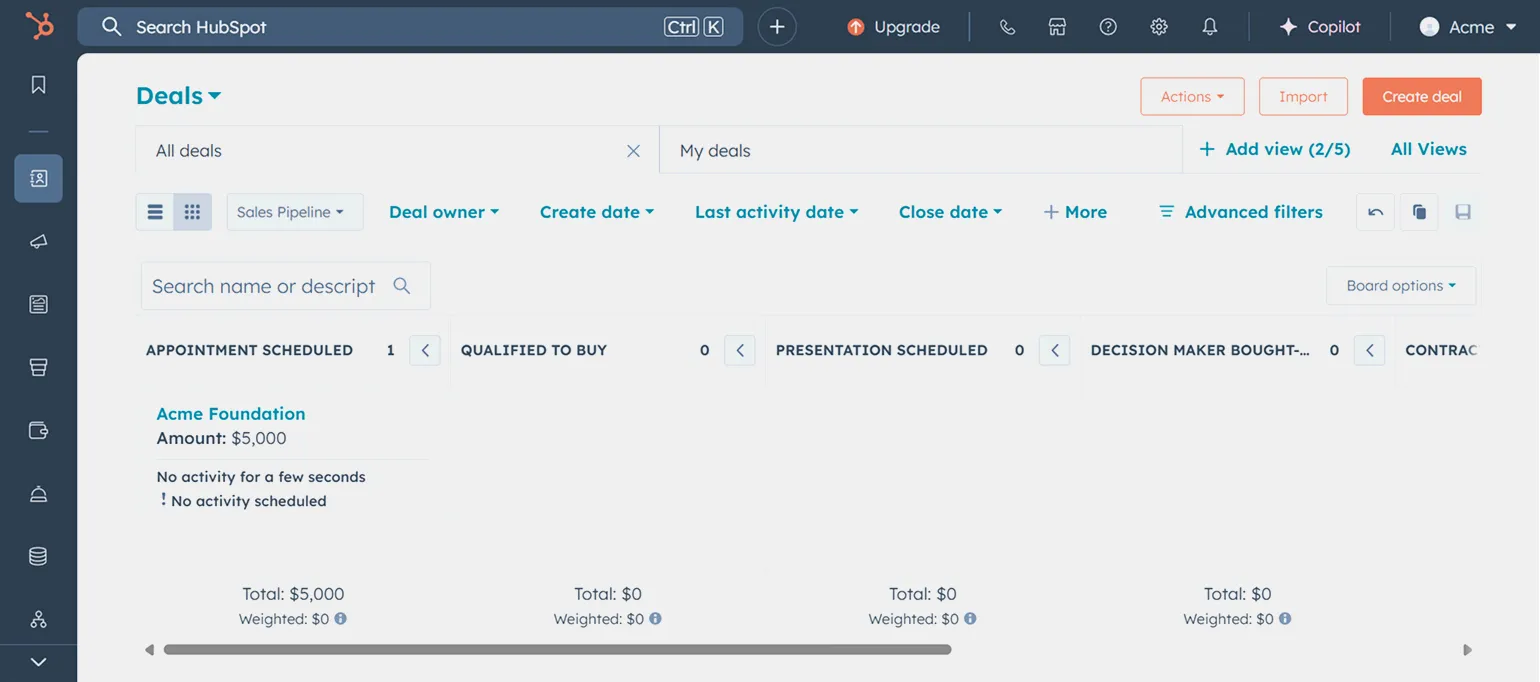Click the Create deal button
The height and width of the screenshot is (682, 1540).
pyautogui.click(x=1421, y=97)
